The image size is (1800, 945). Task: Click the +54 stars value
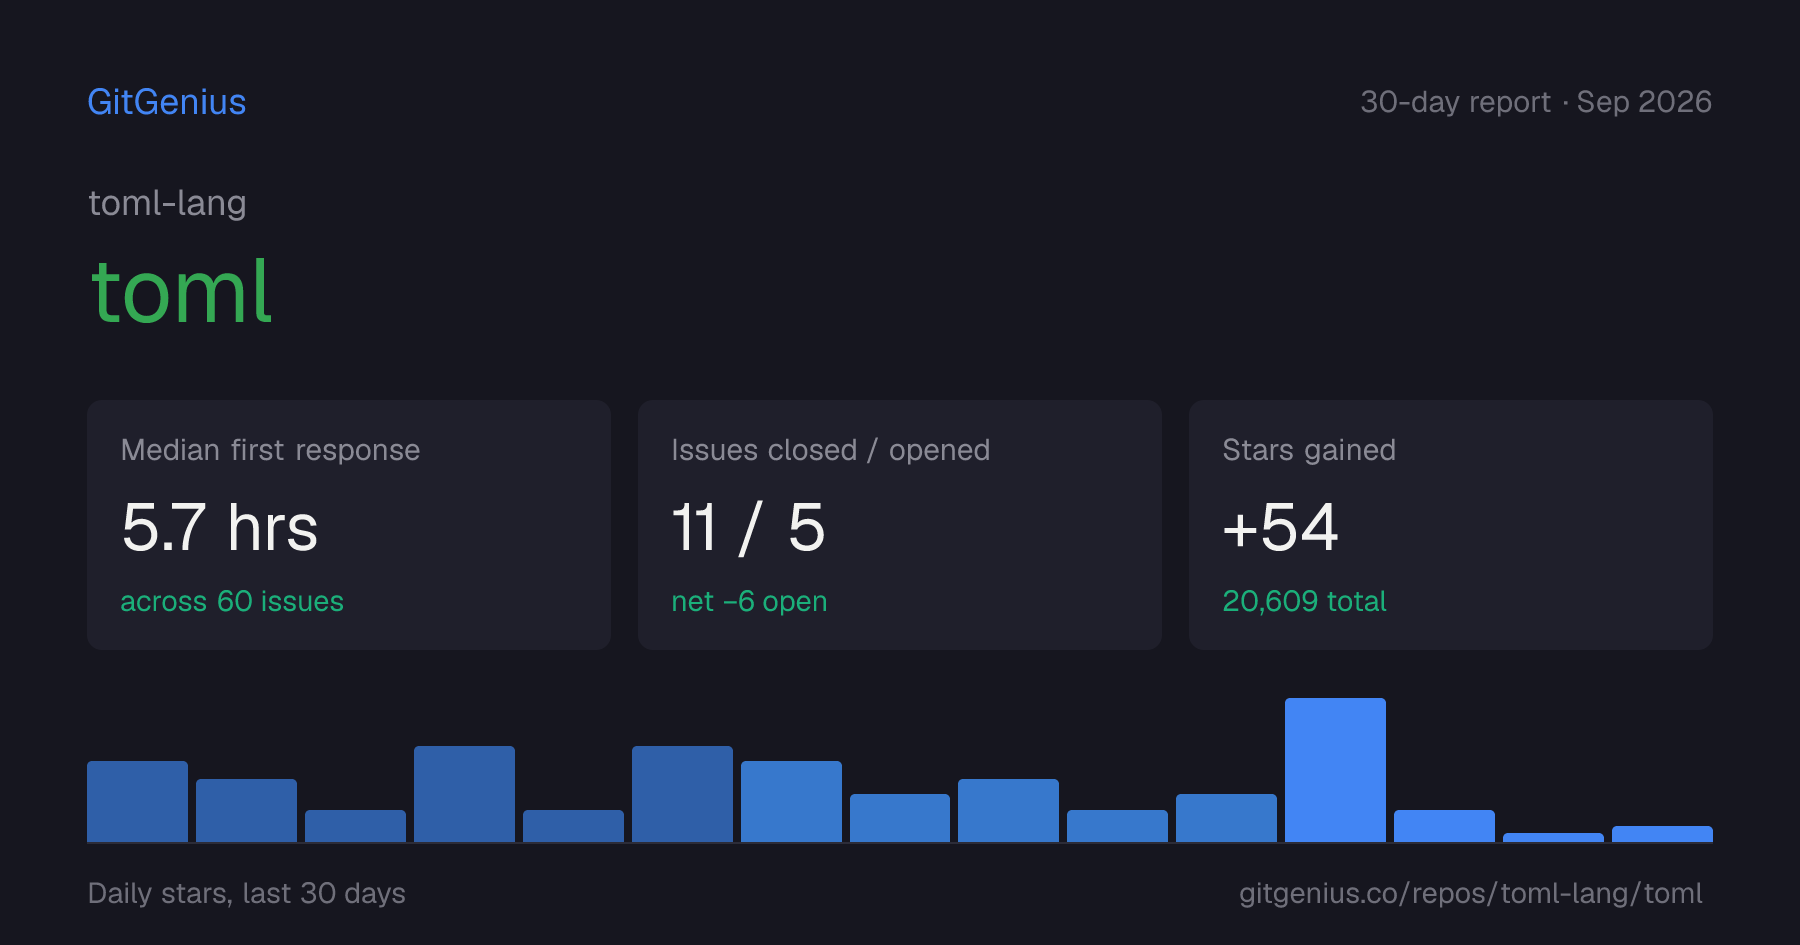point(1280,527)
